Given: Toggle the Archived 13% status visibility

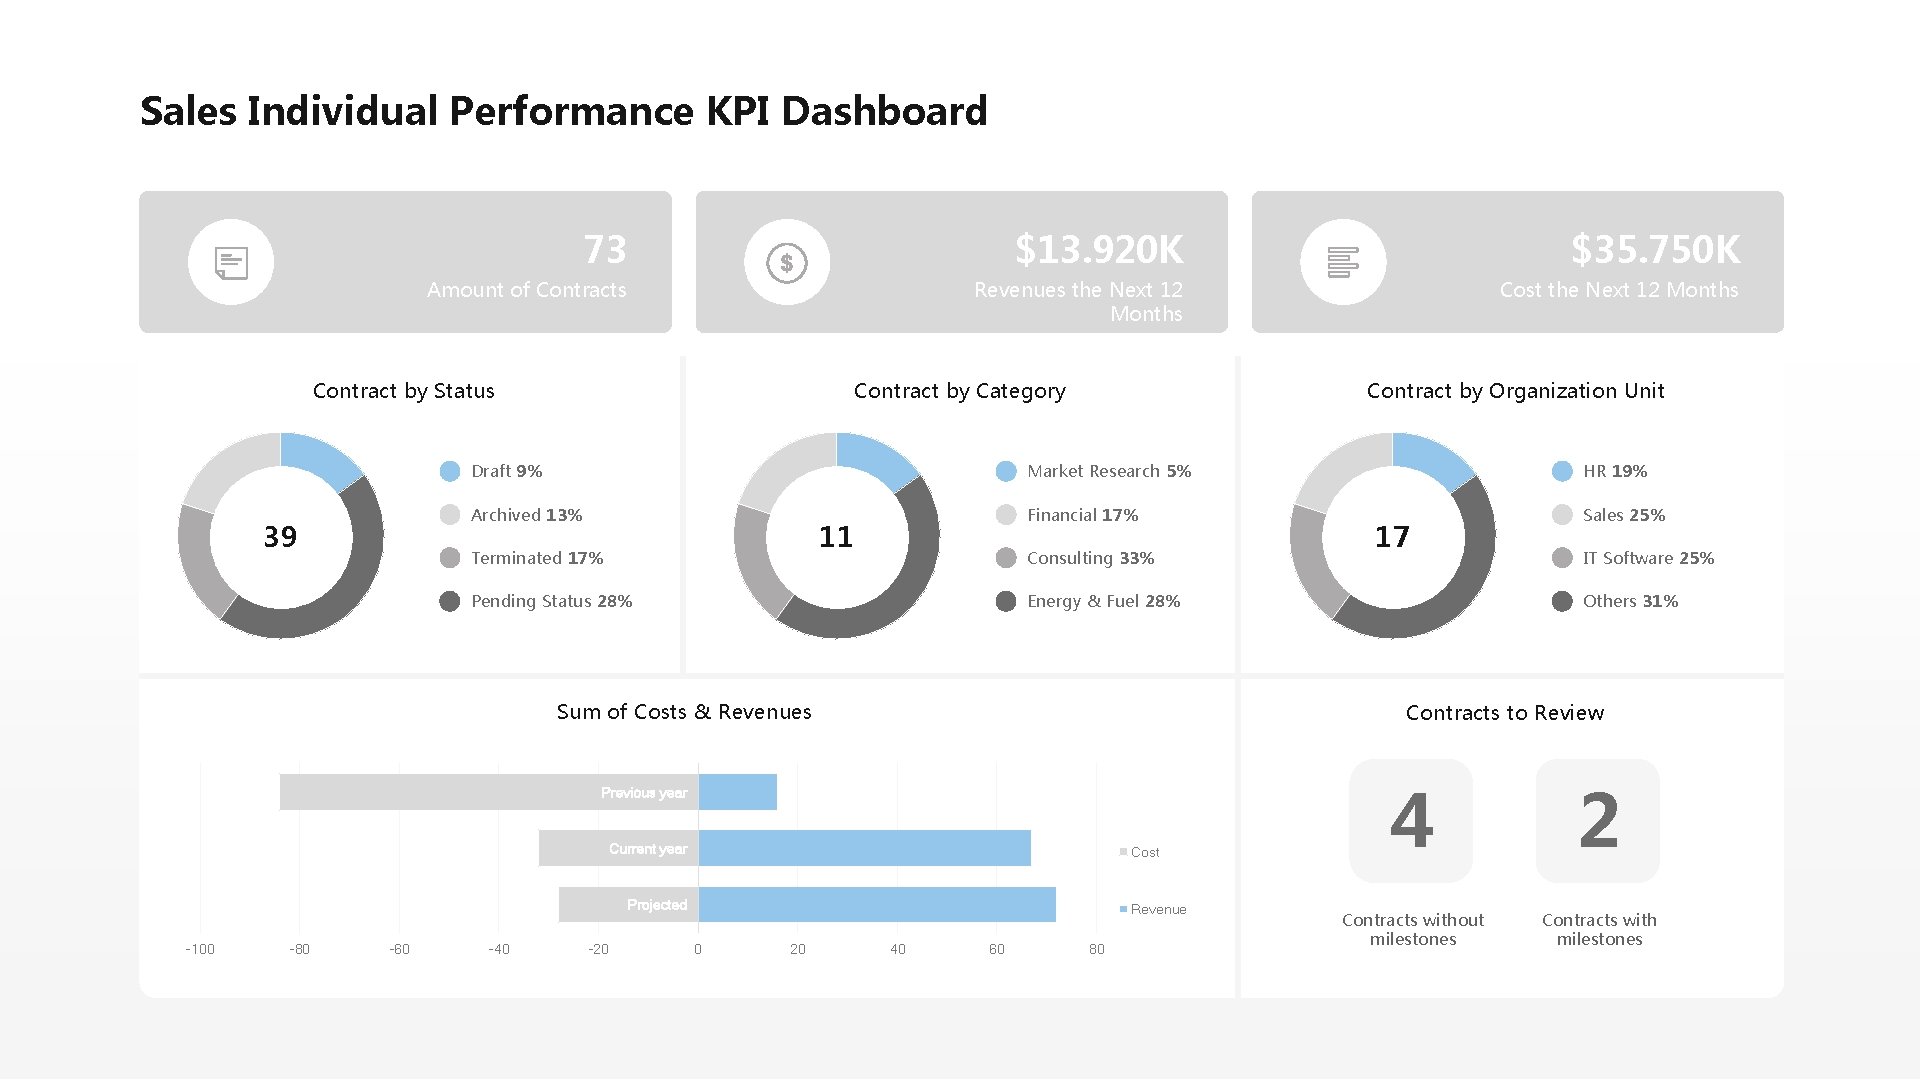Looking at the screenshot, I should point(450,514).
